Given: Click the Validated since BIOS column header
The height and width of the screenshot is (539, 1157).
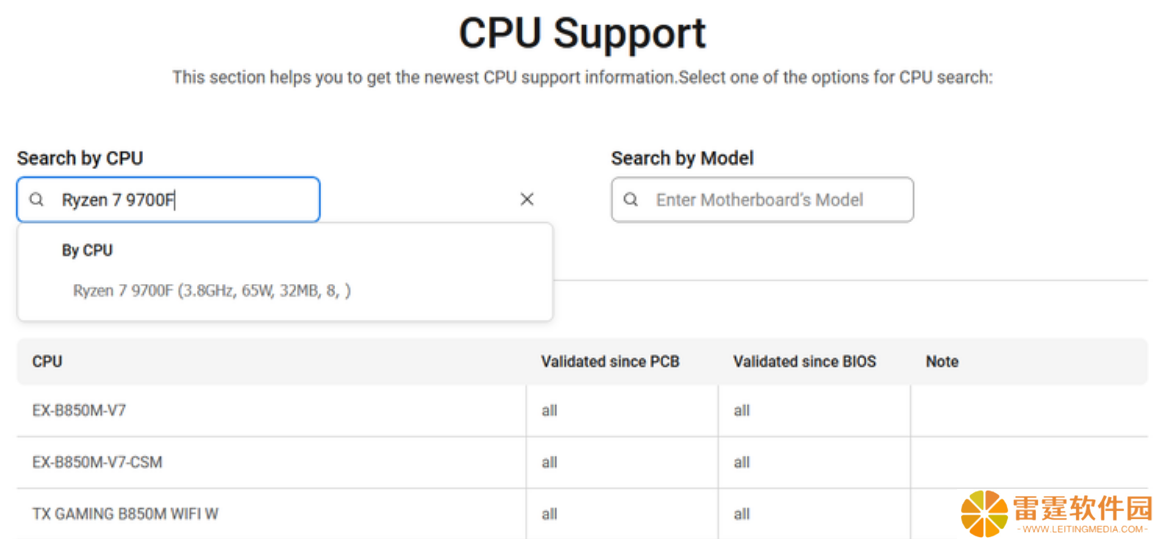Looking at the screenshot, I should 804,362.
